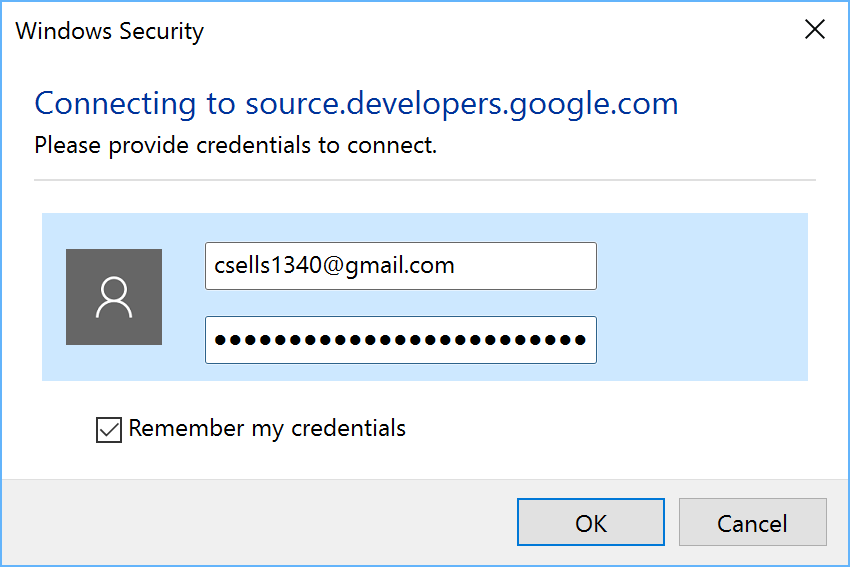Click the Remember my credentials label text
The height and width of the screenshot is (567, 850).
coord(267,429)
